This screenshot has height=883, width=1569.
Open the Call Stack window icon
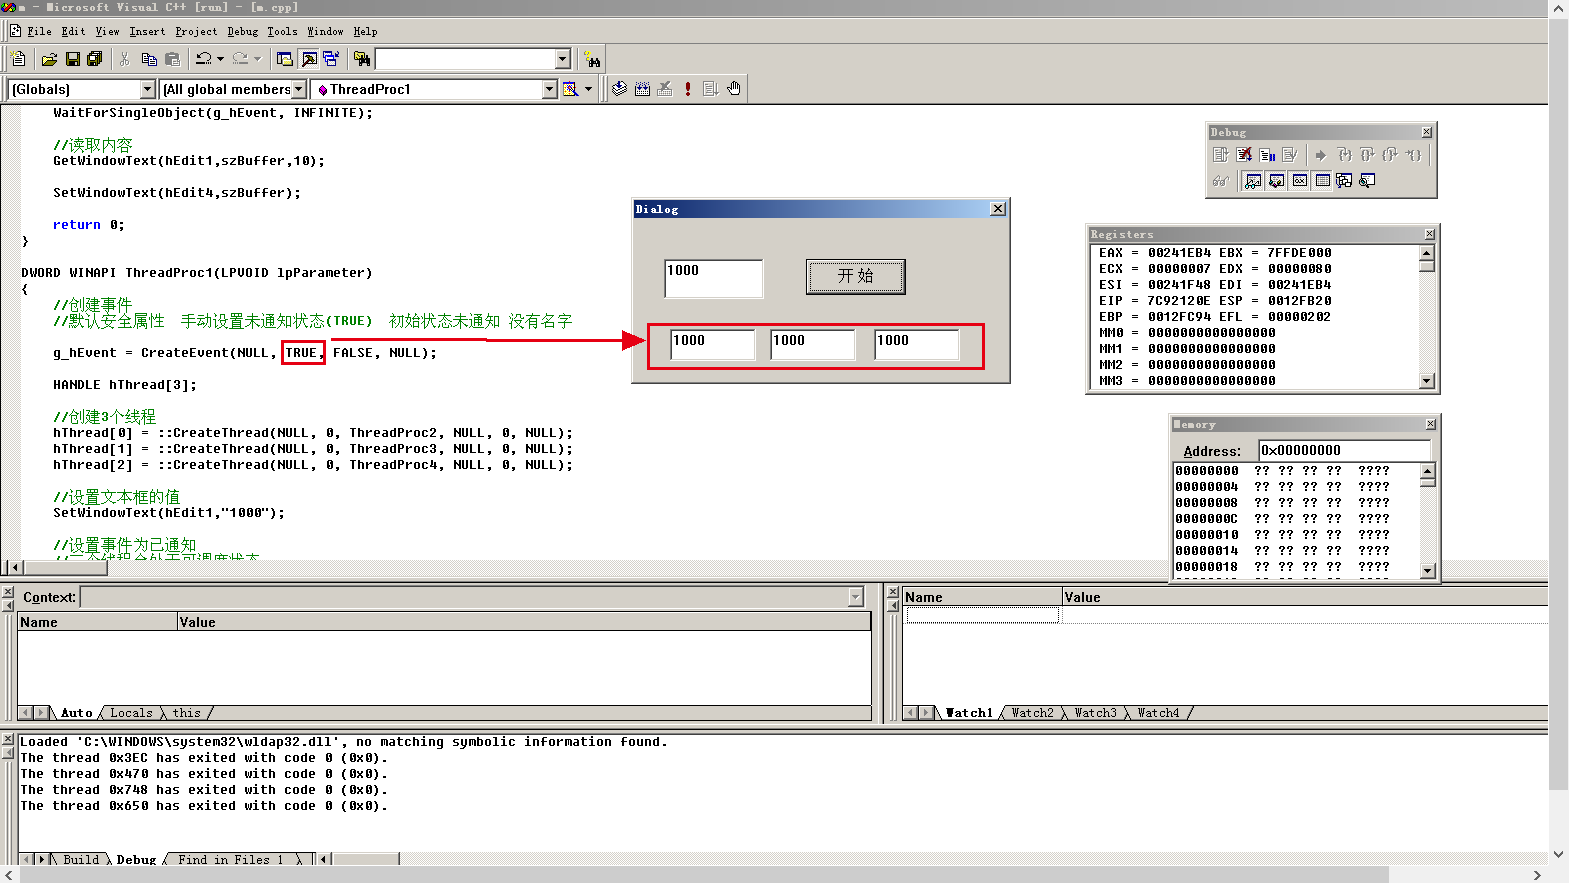click(x=1344, y=181)
